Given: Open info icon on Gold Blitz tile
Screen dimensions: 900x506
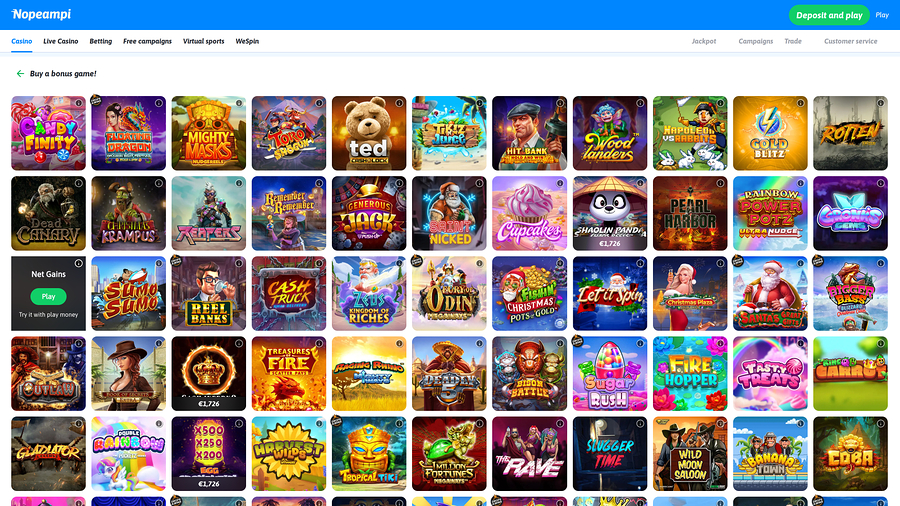Looking at the screenshot, I should (x=800, y=103).
